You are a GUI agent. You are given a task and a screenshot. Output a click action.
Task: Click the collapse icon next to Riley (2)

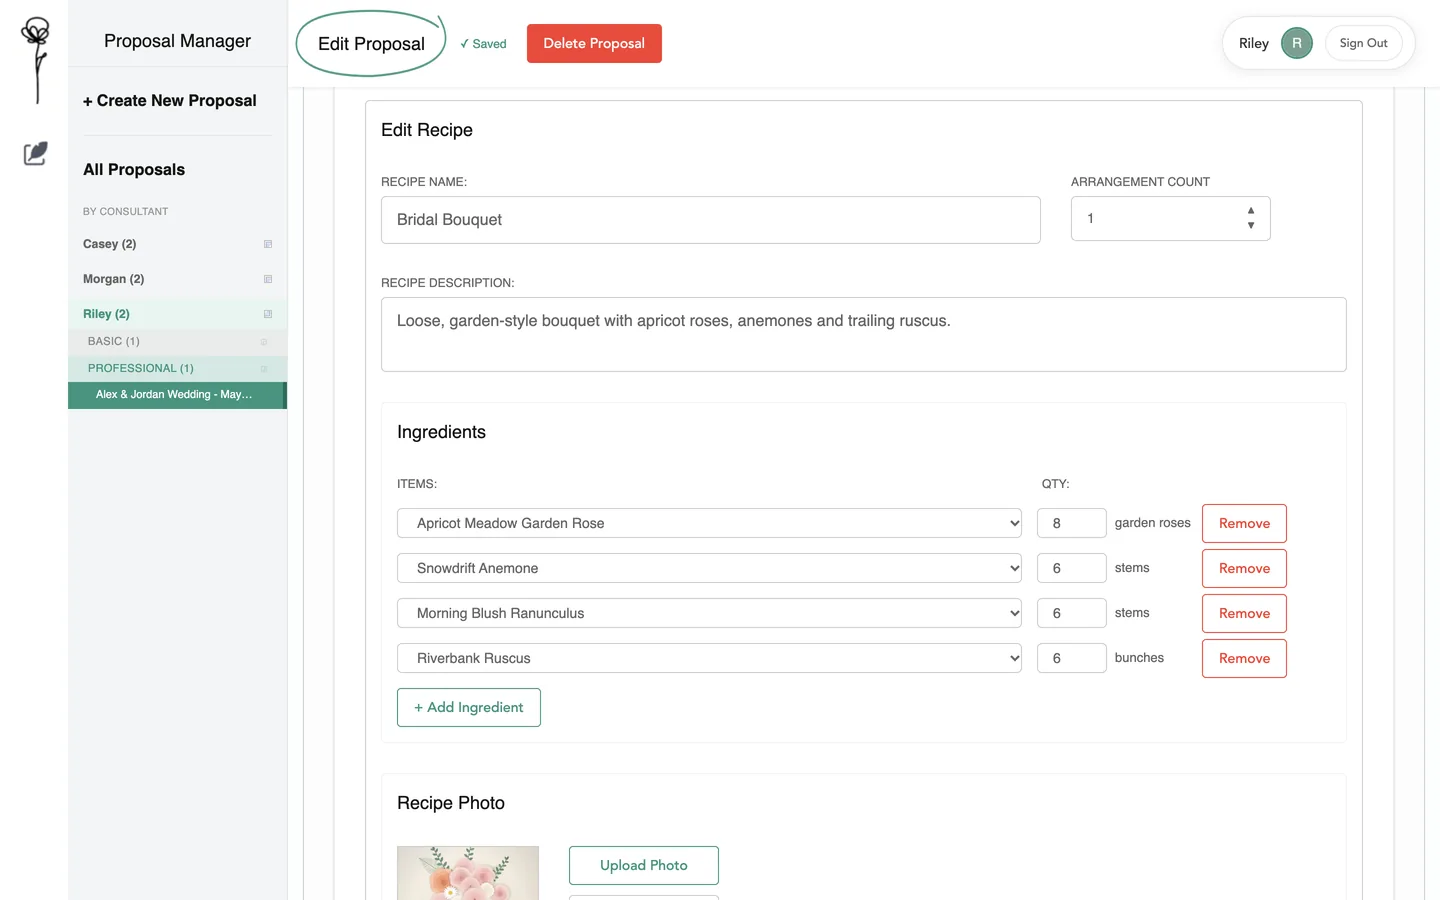click(x=268, y=314)
